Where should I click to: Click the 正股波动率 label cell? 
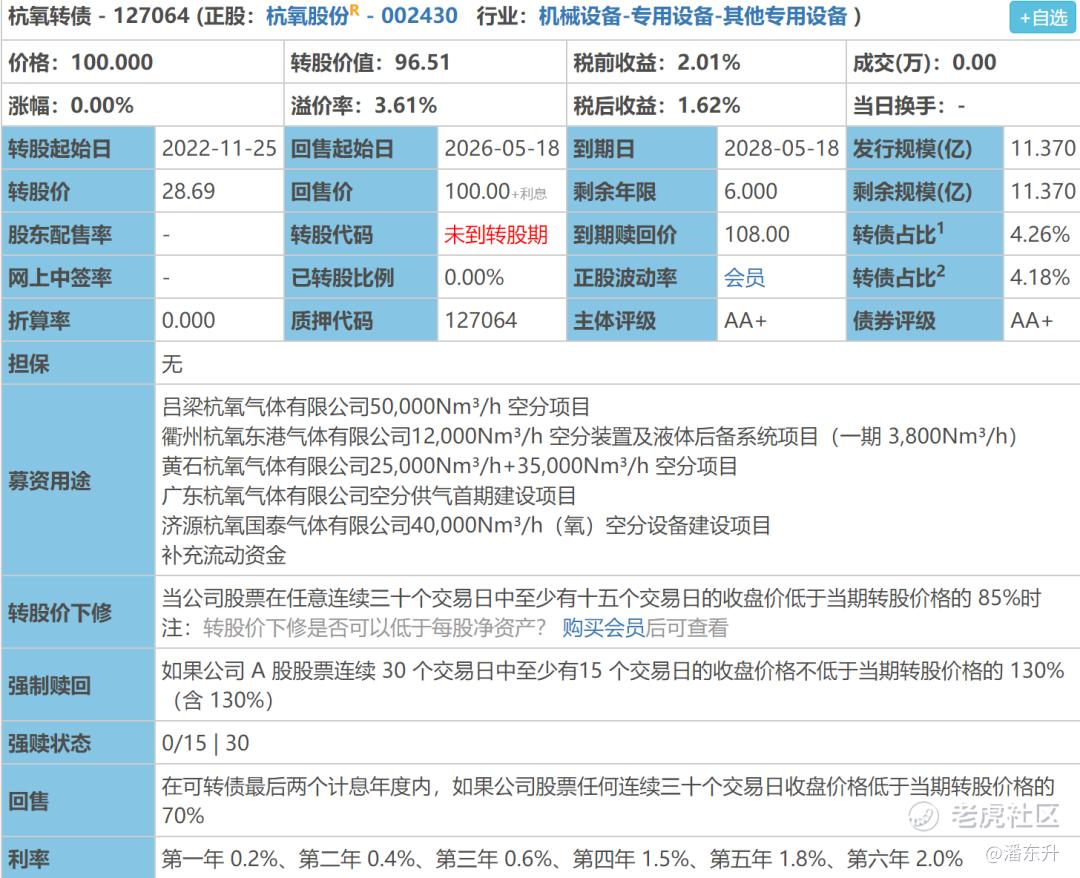click(642, 278)
